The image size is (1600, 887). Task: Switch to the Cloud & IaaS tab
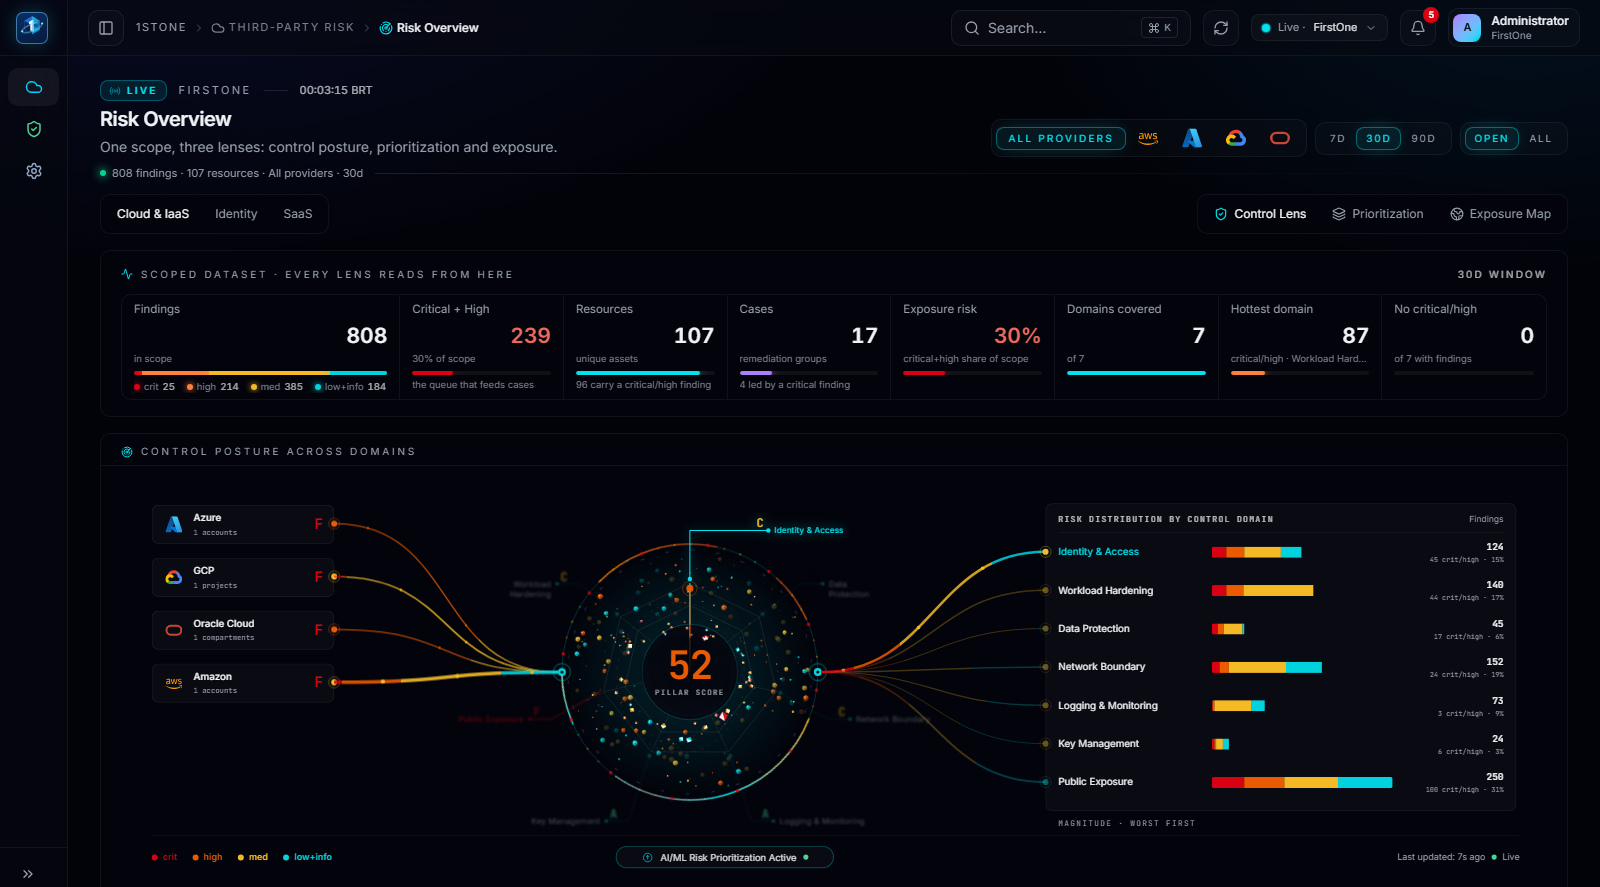pyautogui.click(x=153, y=214)
